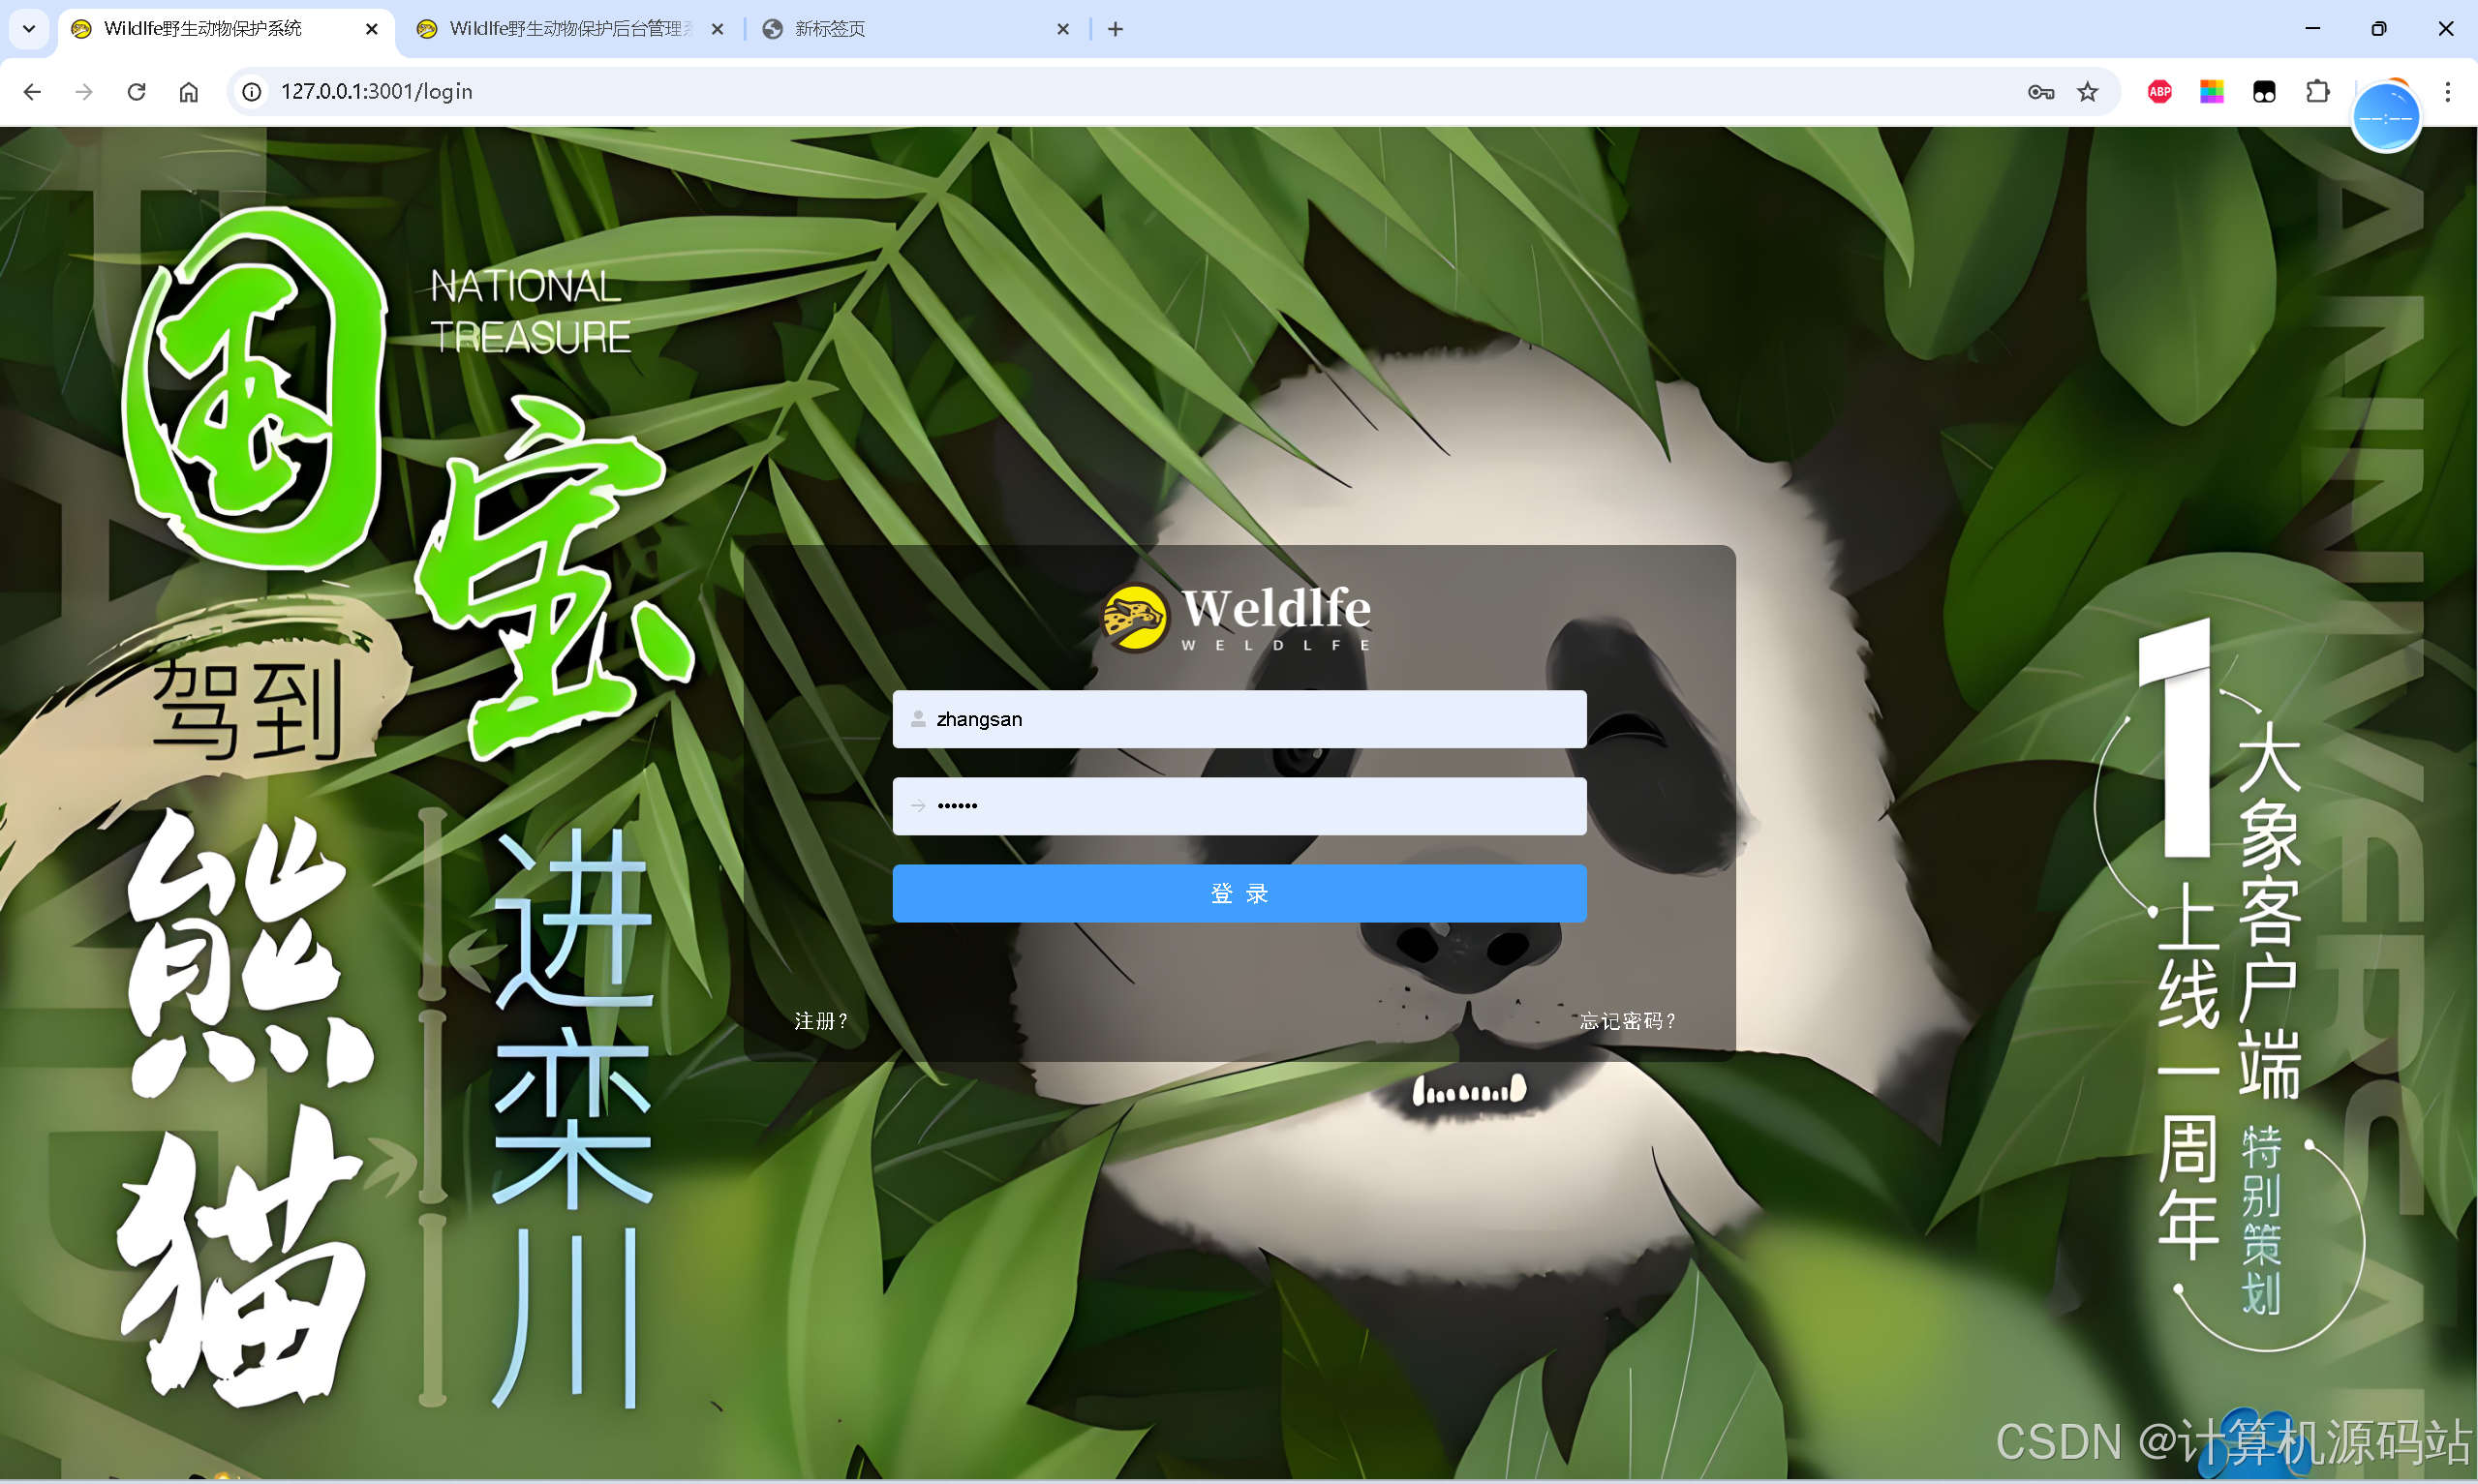This screenshot has height=1484, width=2478.
Task: Minimize the browser window
Action: 2312,29
